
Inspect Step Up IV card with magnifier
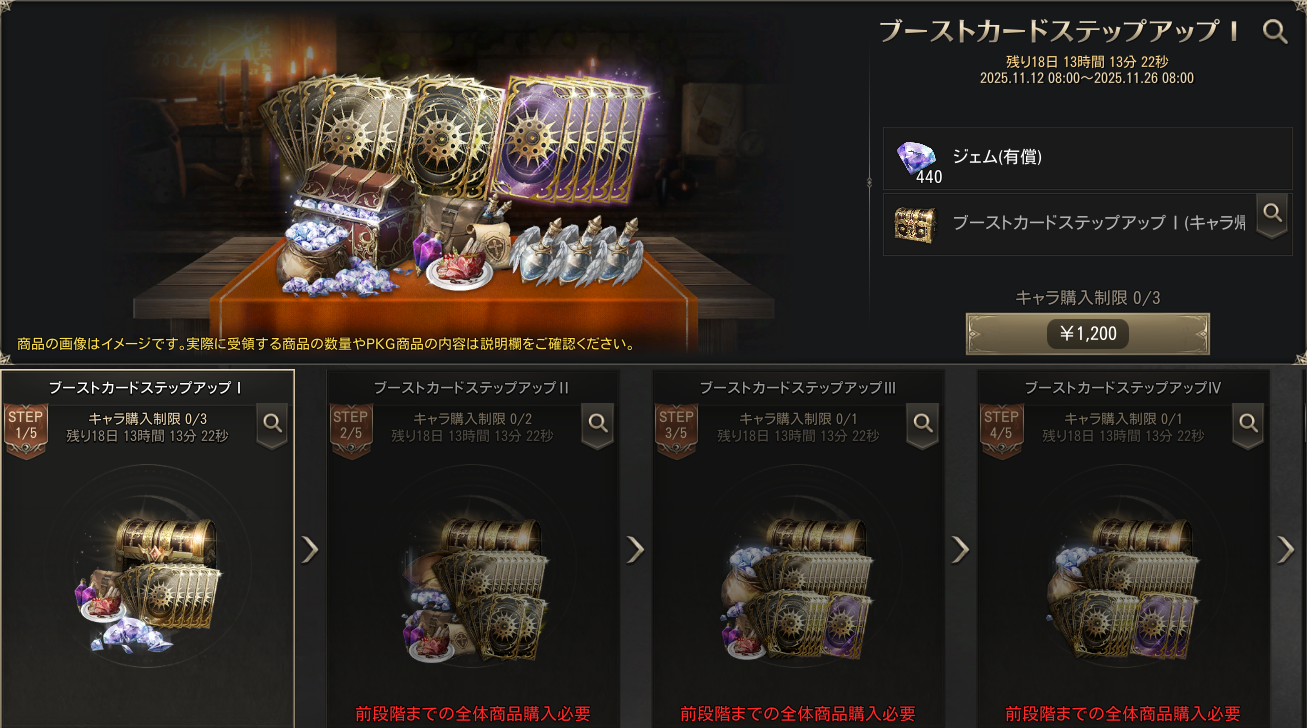pos(1248,425)
